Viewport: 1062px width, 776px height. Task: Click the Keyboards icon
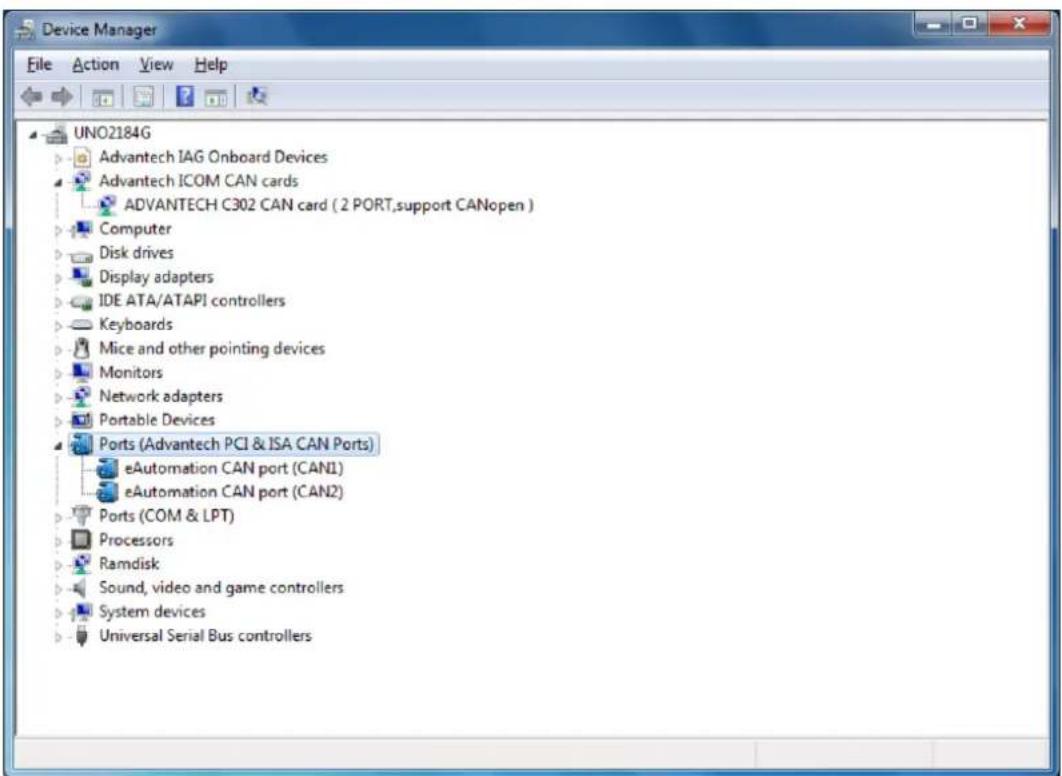(x=81, y=325)
